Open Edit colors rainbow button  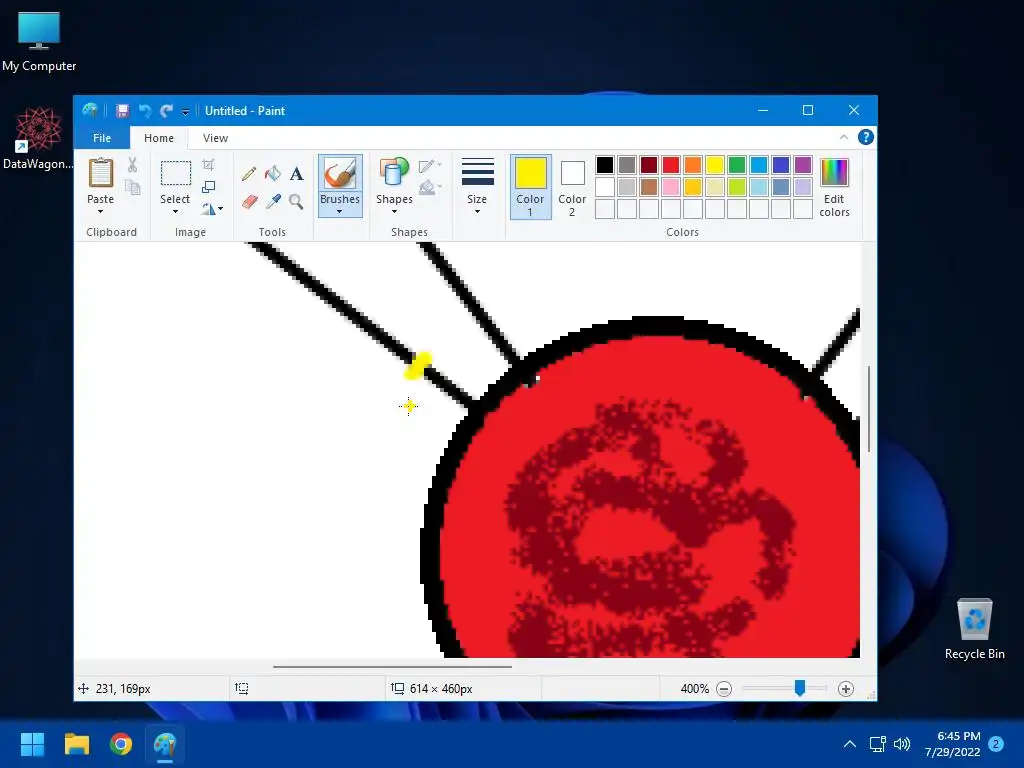pos(835,187)
